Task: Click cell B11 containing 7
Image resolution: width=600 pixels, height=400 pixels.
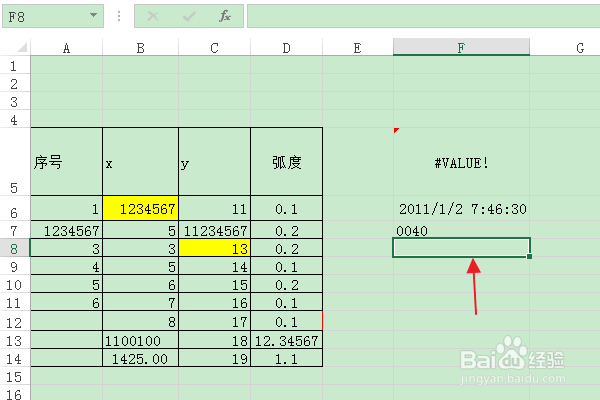Action: coord(140,303)
